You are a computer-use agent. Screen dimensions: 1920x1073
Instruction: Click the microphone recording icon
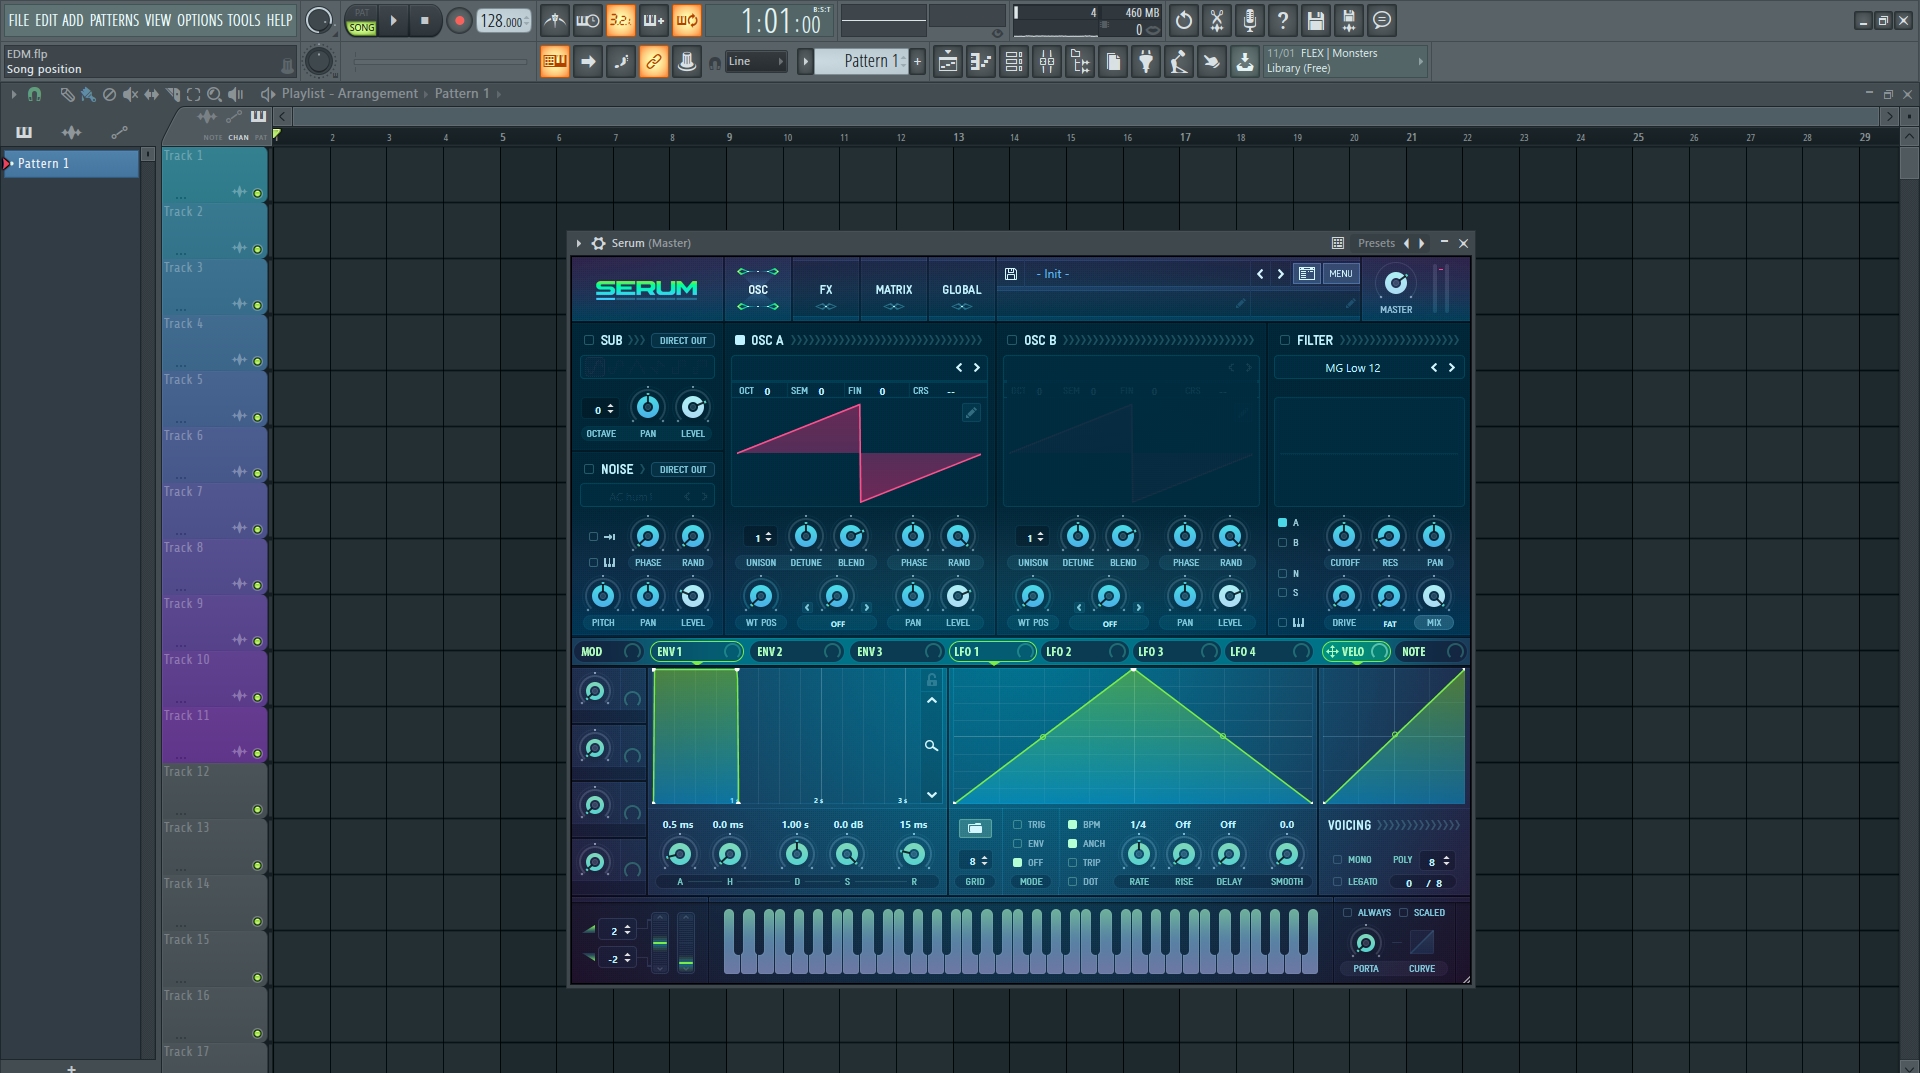(x=1250, y=20)
